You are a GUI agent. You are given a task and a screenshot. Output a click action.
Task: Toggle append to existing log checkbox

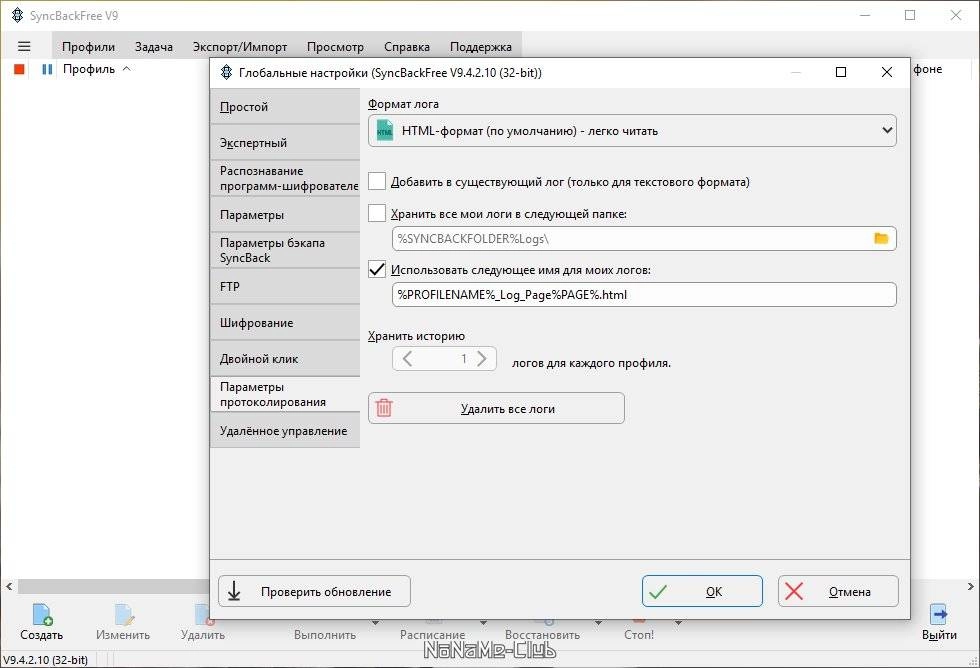click(x=377, y=181)
